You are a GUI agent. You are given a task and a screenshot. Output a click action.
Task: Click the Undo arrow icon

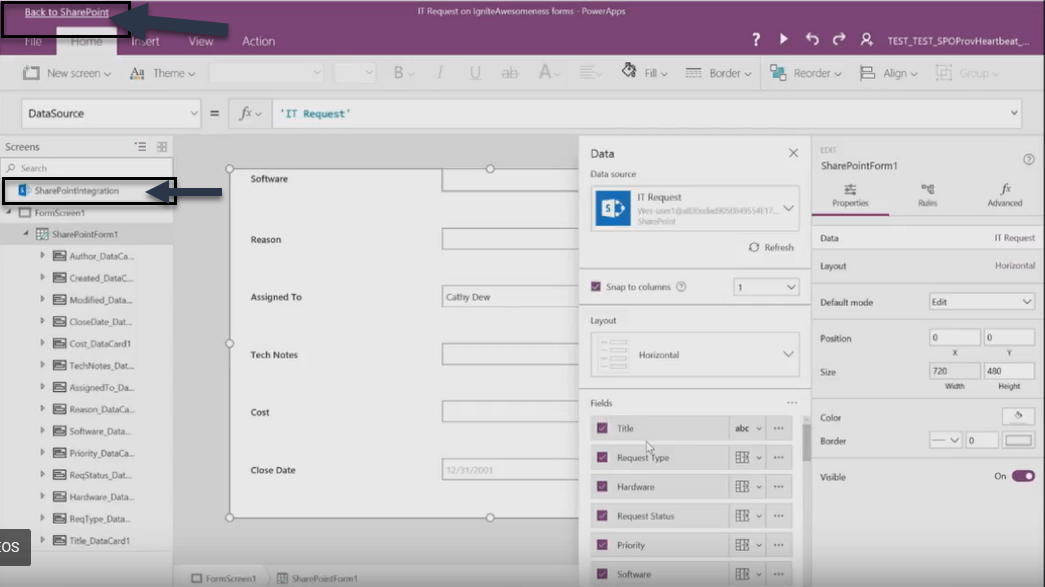point(812,39)
